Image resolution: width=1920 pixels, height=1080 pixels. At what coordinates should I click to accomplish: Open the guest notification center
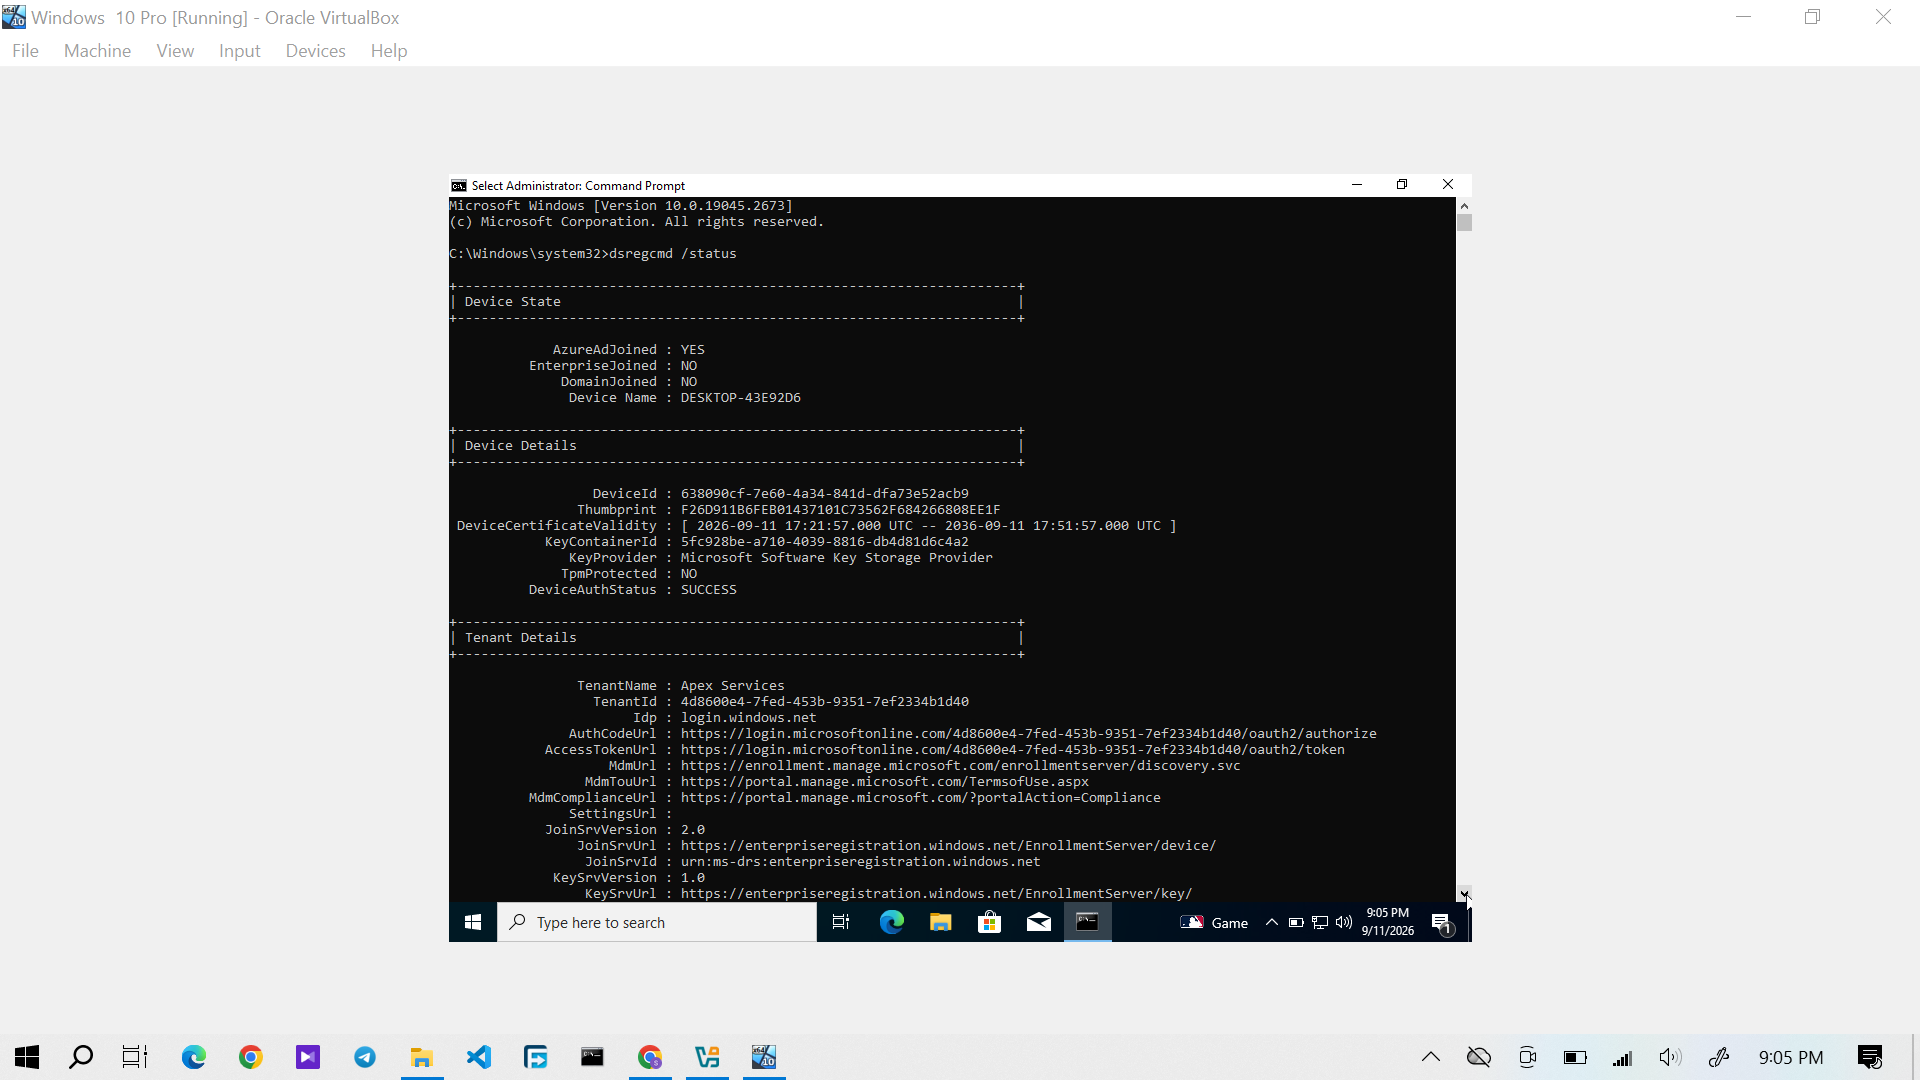(1441, 922)
